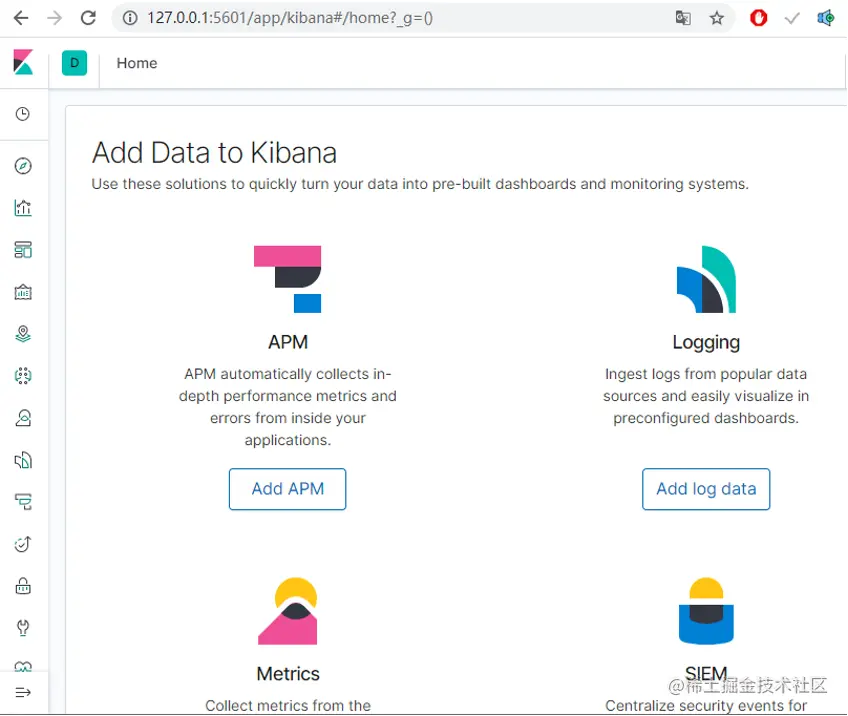
Task: Open Maps from the sidebar
Action: [23, 334]
